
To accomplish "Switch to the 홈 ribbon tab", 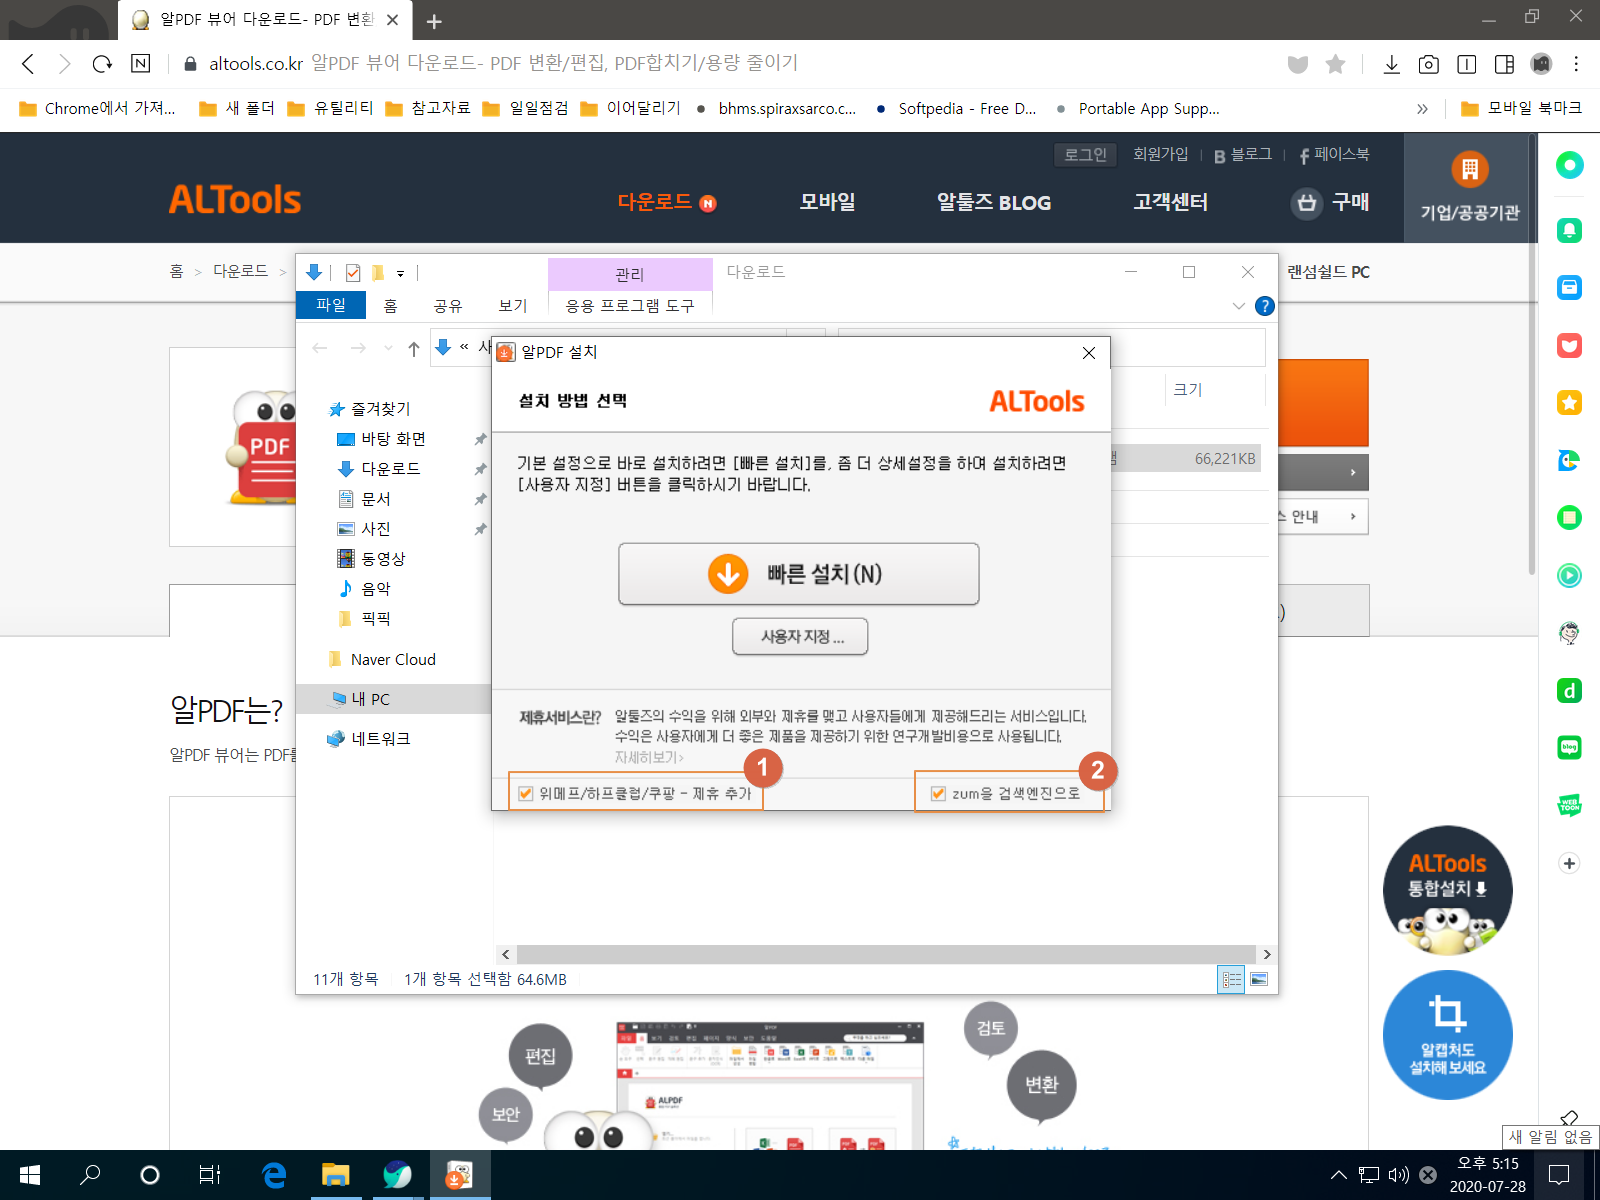I will click(391, 305).
